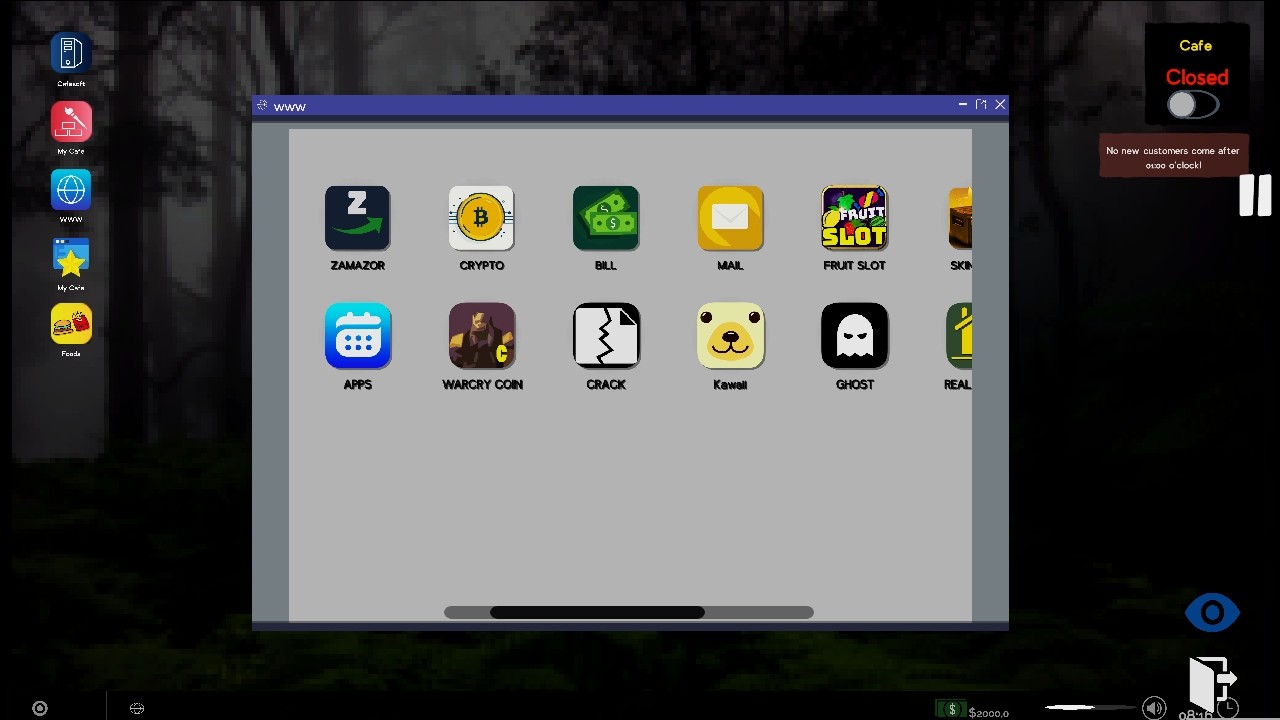Screen dimensions: 1280x720
Task: Click the speaker icon to mute
Action: (1154, 708)
